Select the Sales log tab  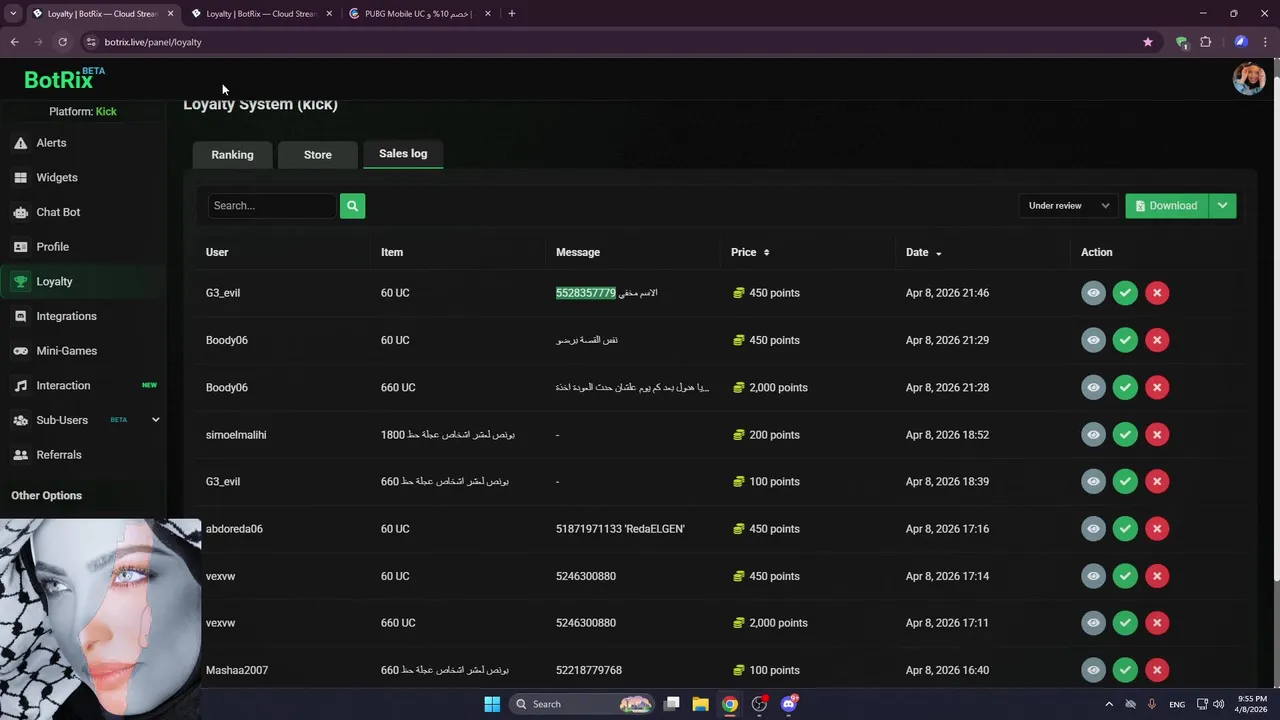pyautogui.click(x=403, y=154)
